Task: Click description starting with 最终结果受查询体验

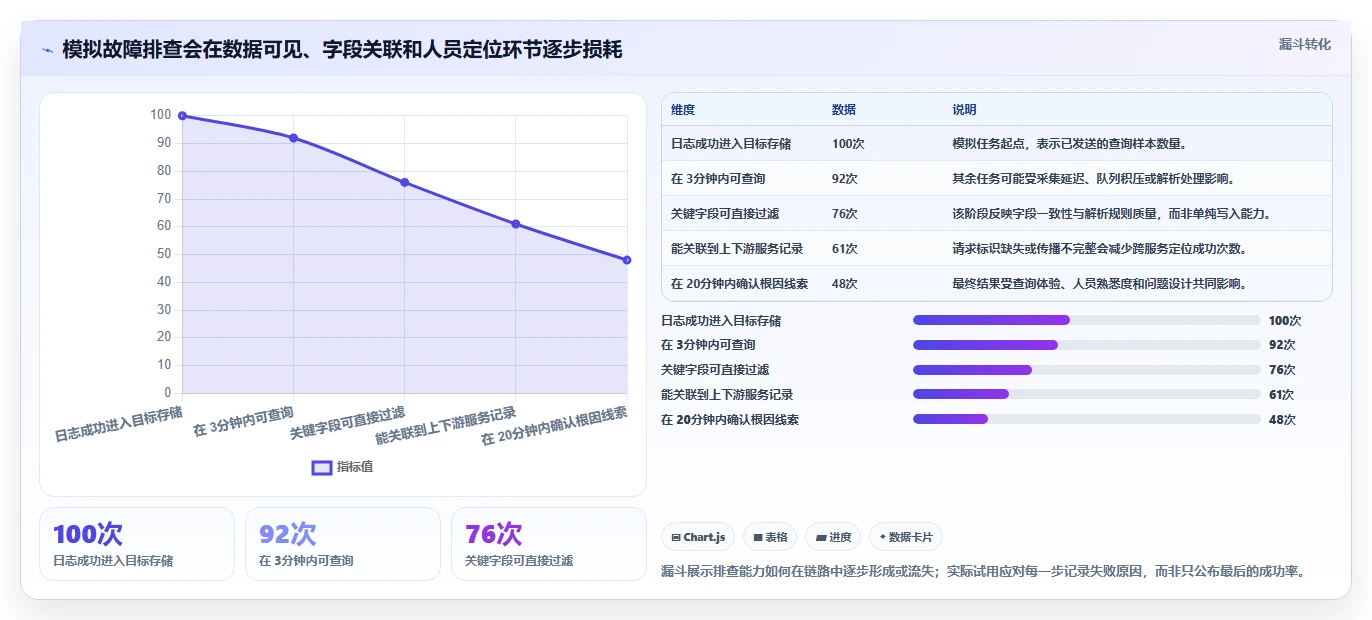Action: (x=1099, y=284)
